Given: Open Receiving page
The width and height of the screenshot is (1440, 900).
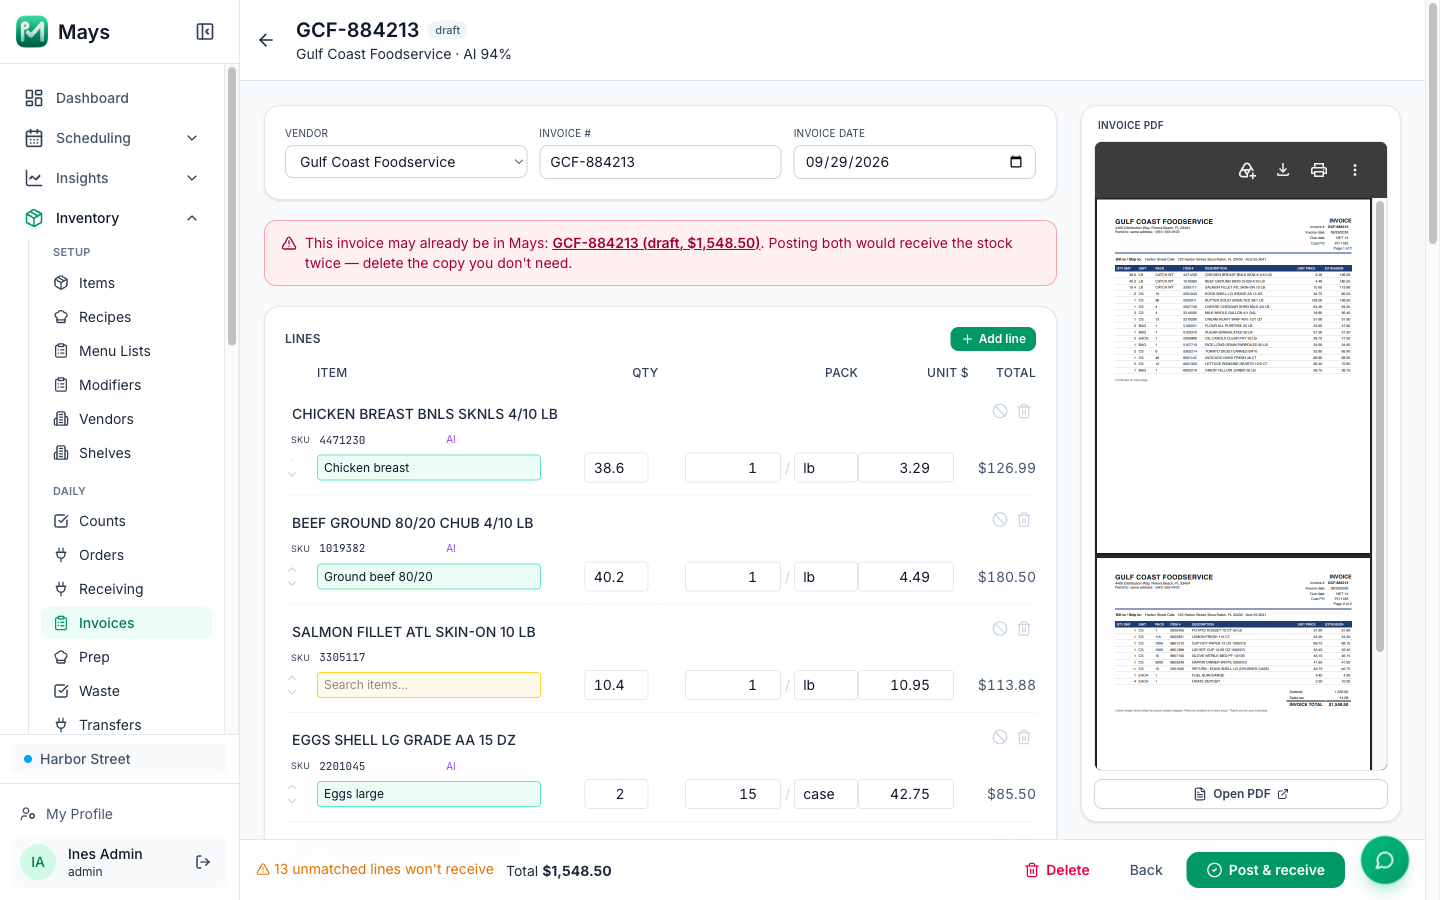Looking at the screenshot, I should 126,589.
